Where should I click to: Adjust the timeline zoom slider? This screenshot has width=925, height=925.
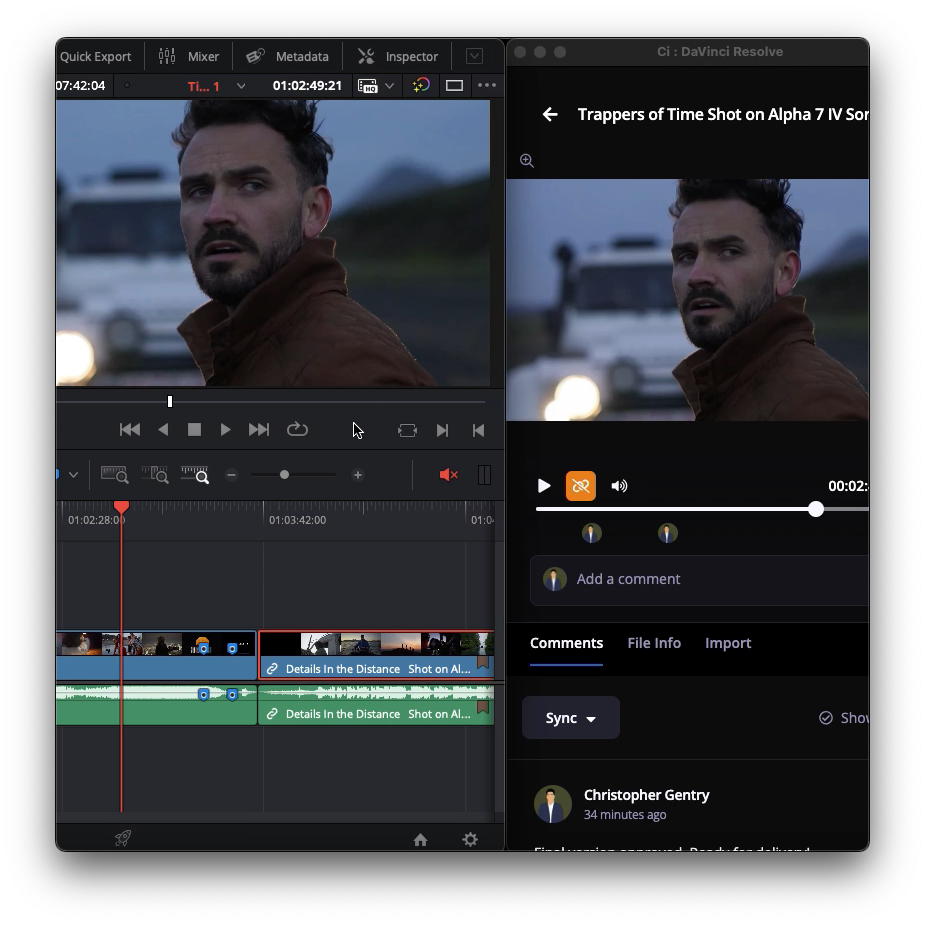(284, 475)
